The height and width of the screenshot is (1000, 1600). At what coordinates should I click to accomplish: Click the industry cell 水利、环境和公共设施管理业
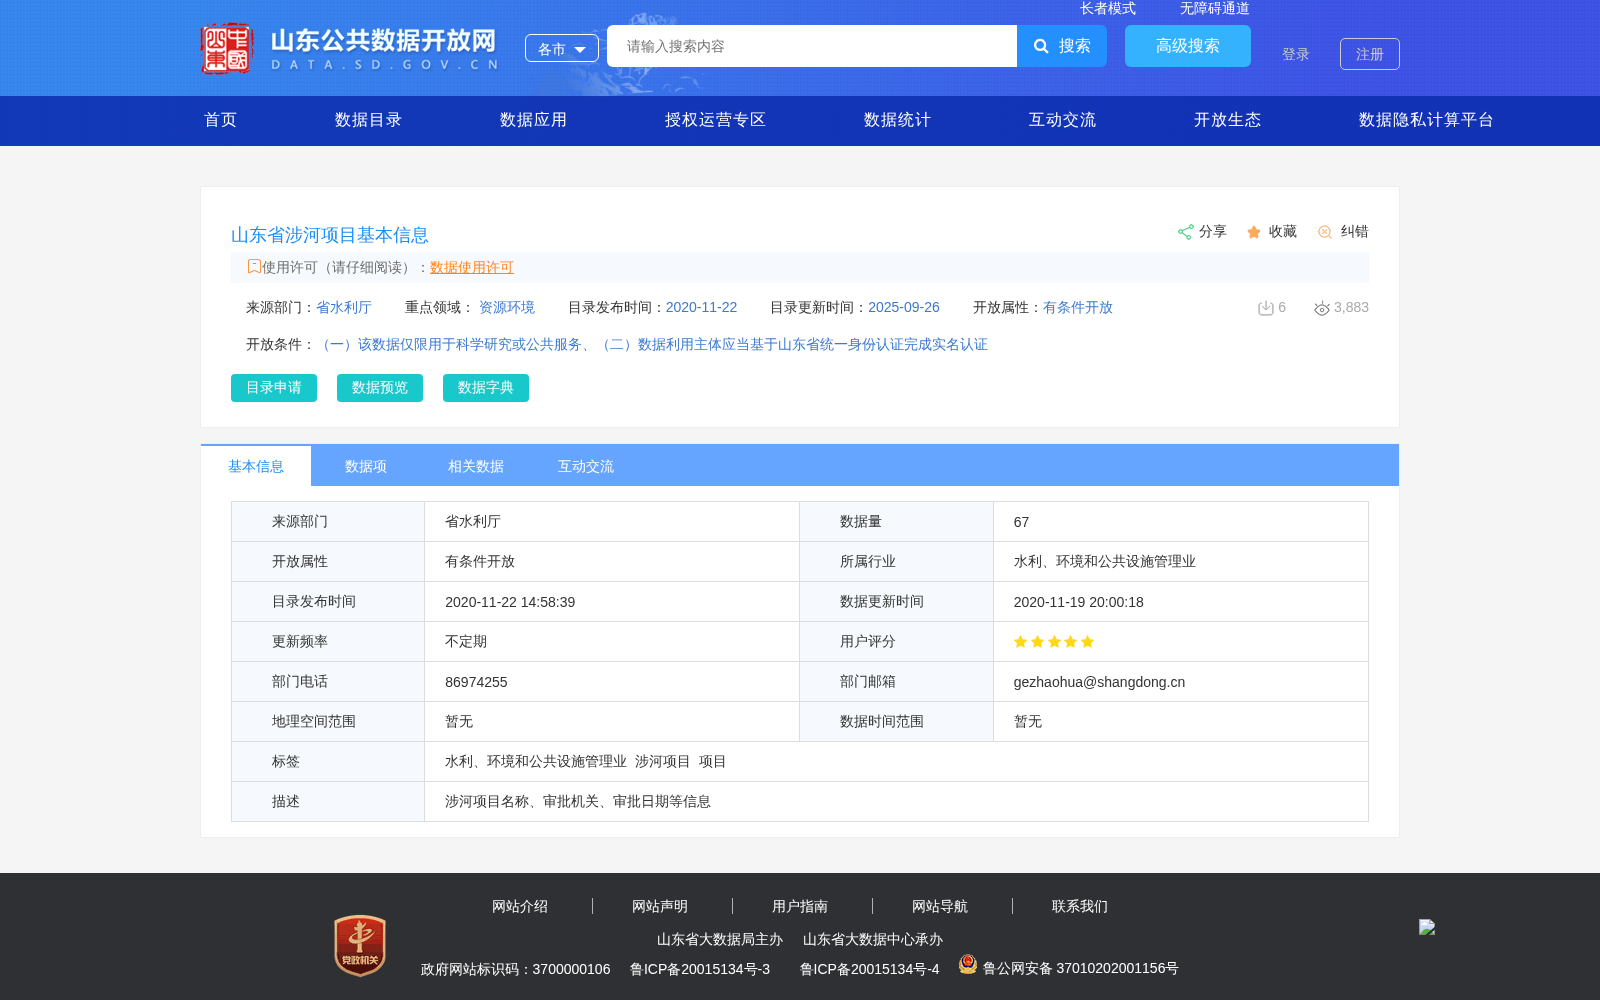(1181, 562)
